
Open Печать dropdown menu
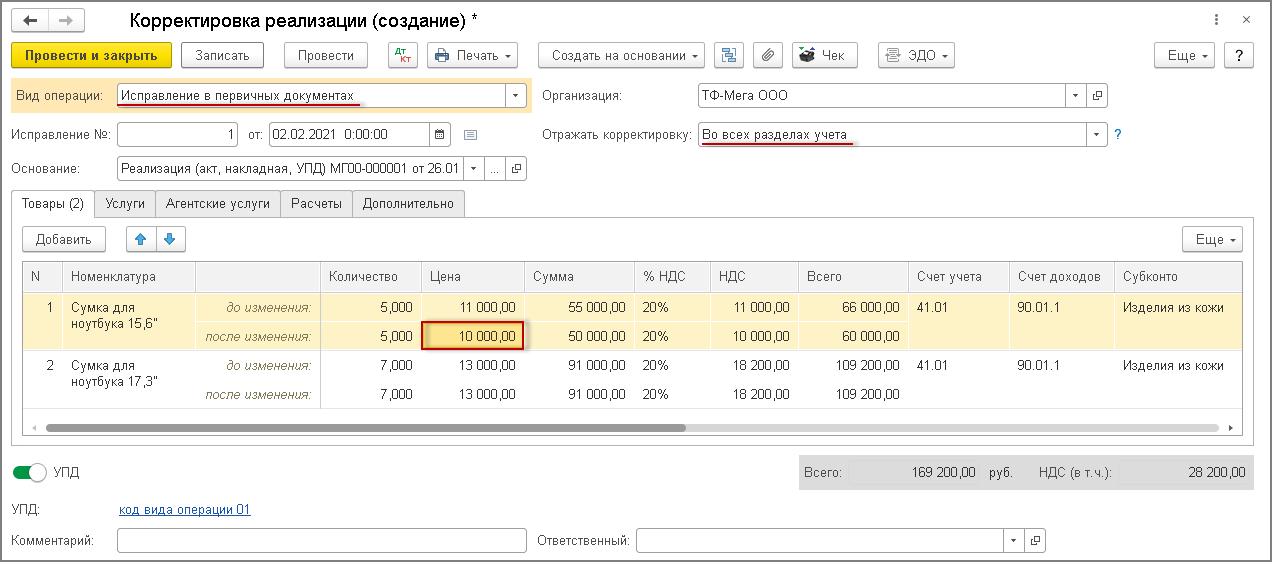click(x=473, y=55)
